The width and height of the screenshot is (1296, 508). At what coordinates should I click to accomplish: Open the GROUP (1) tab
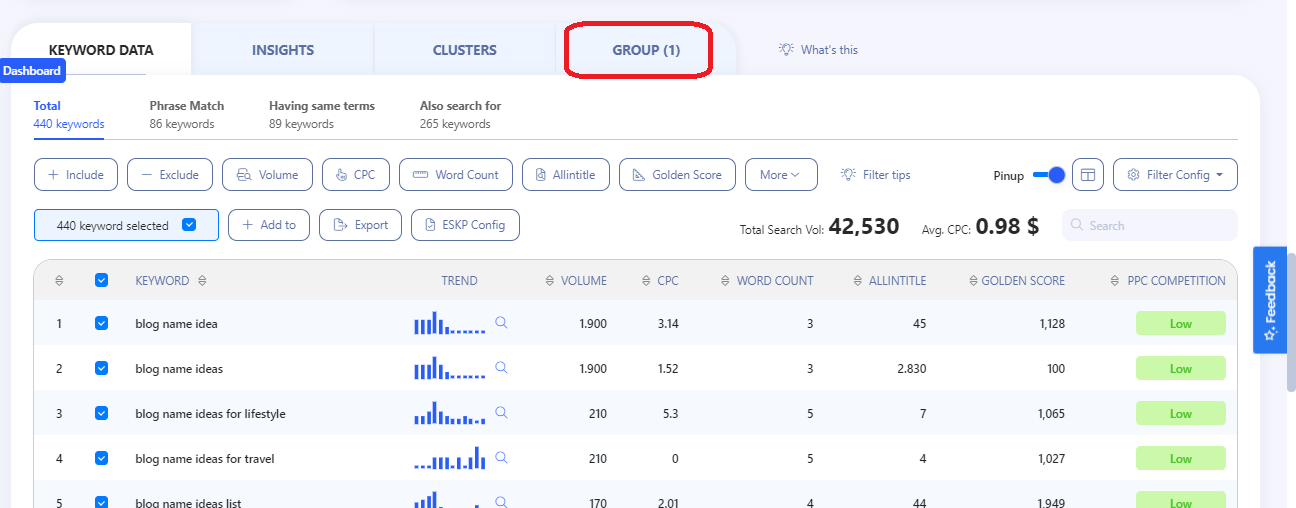pyautogui.click(x=646, y=50)
